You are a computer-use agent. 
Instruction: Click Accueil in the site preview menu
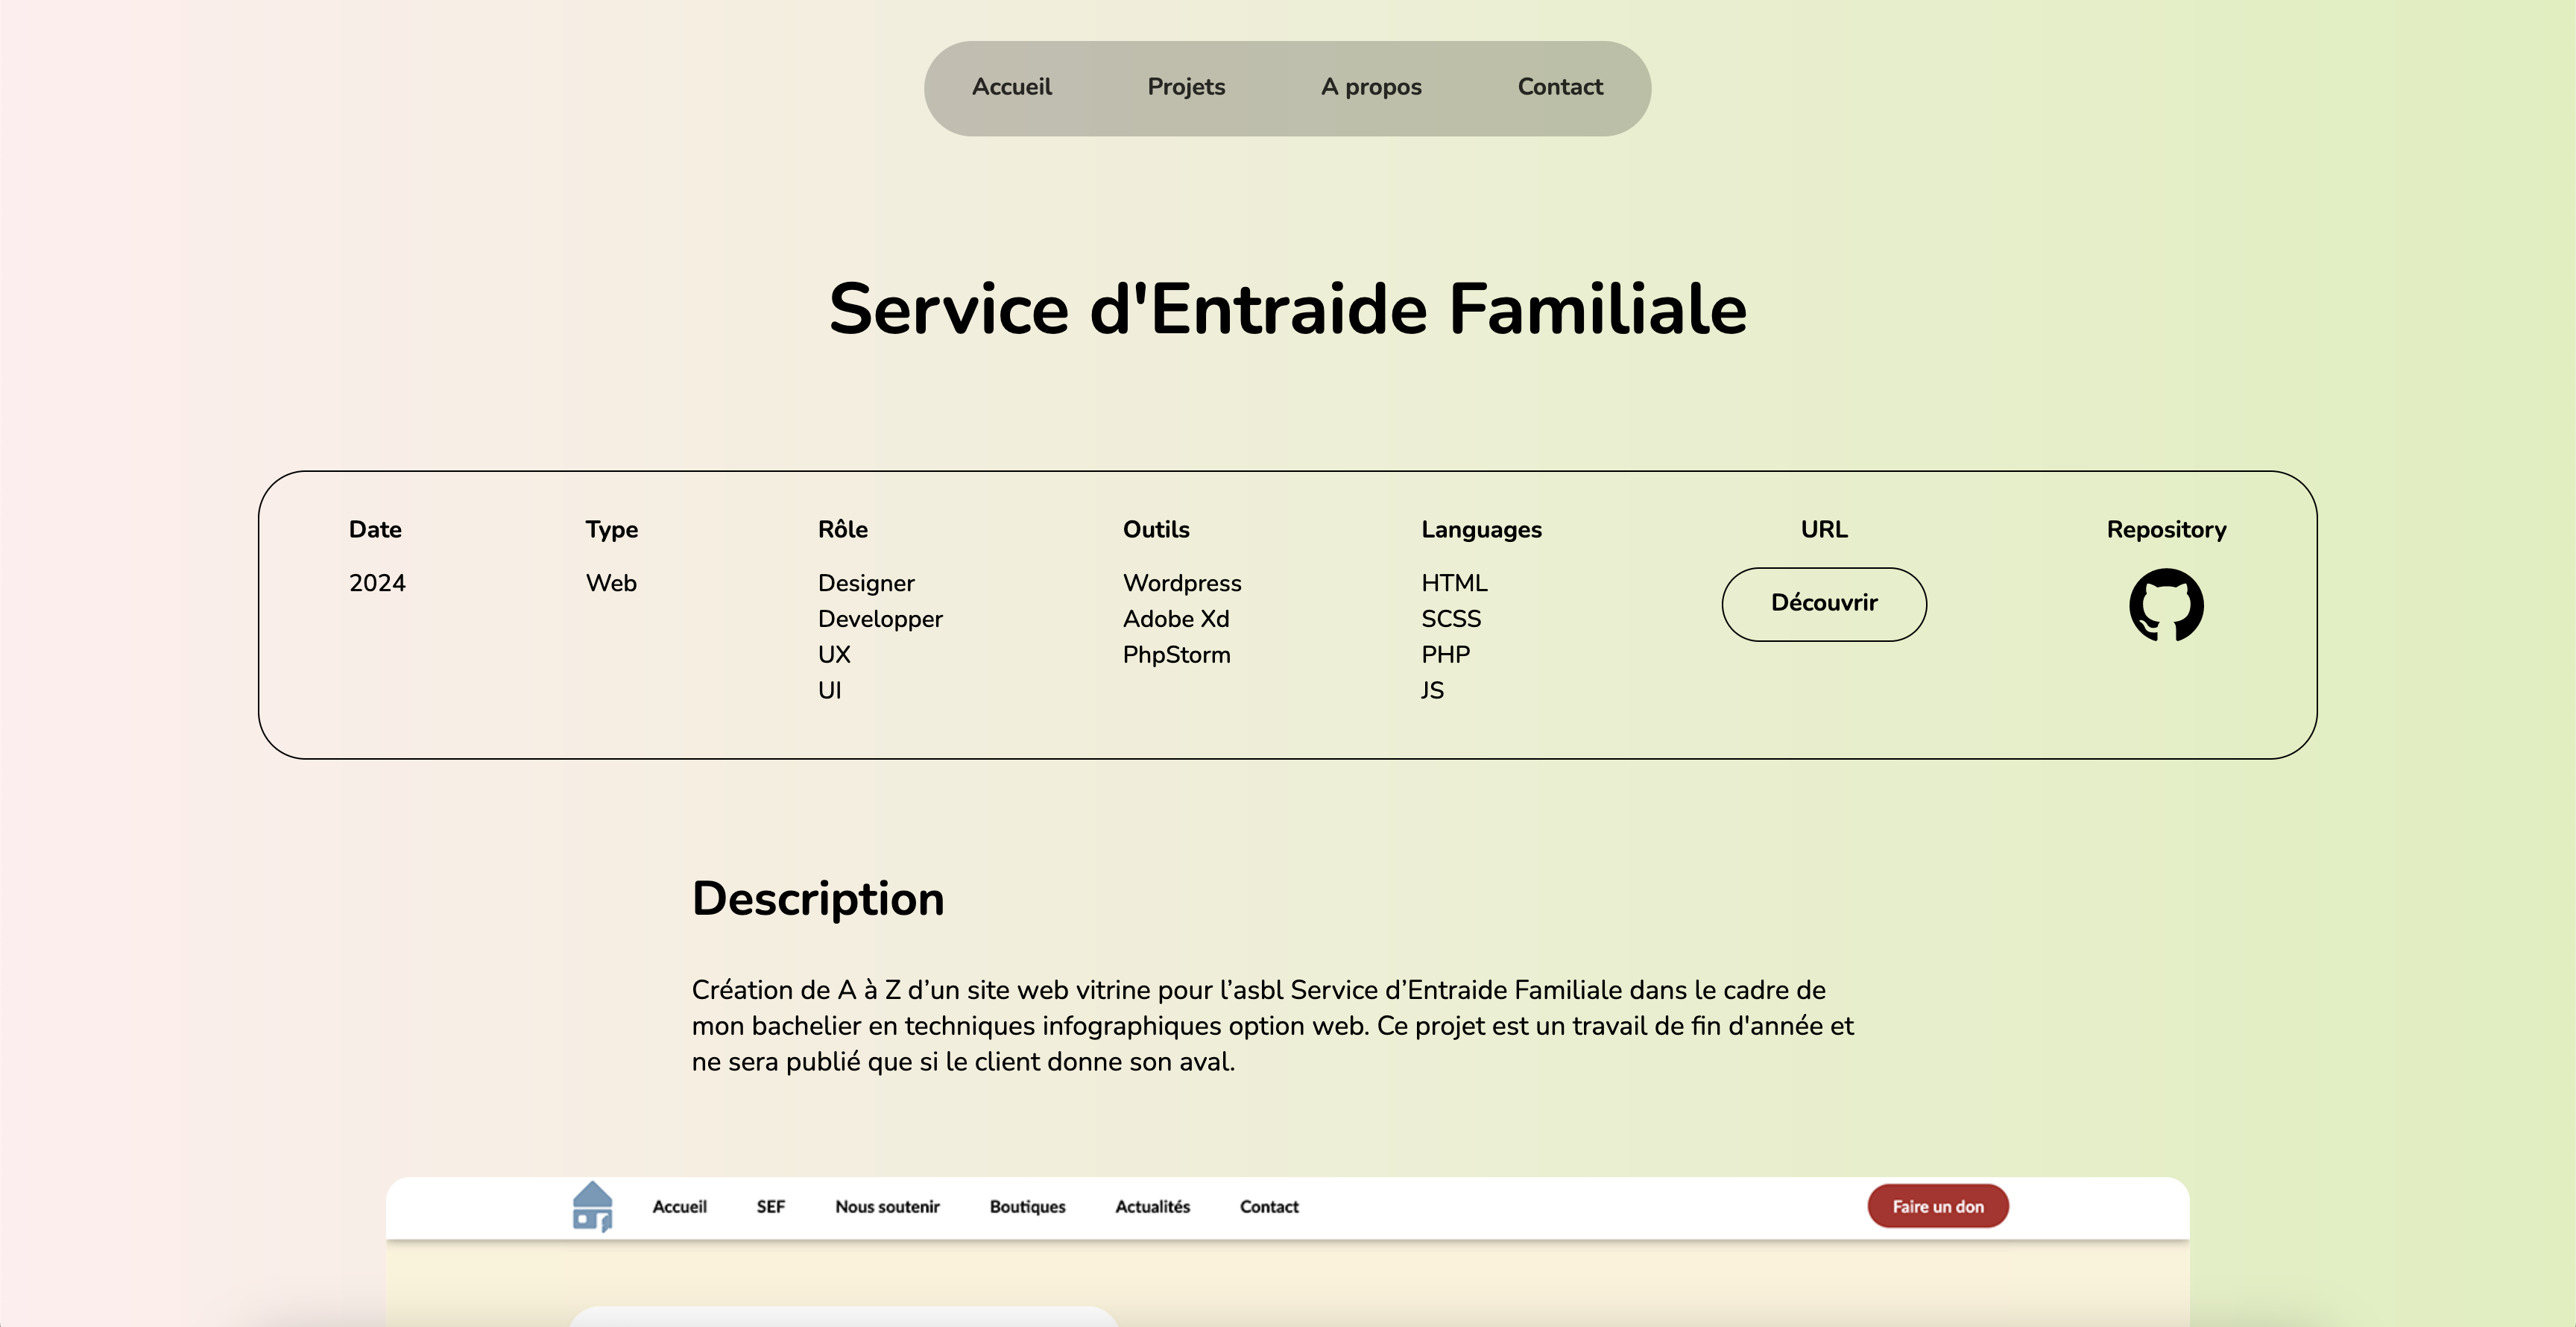(679, 1206)
